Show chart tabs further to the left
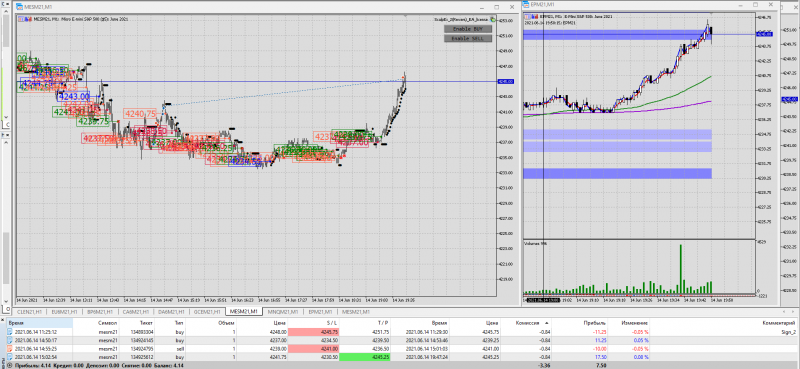The height and width of the screenshot is (369, 800). point(784,311)
